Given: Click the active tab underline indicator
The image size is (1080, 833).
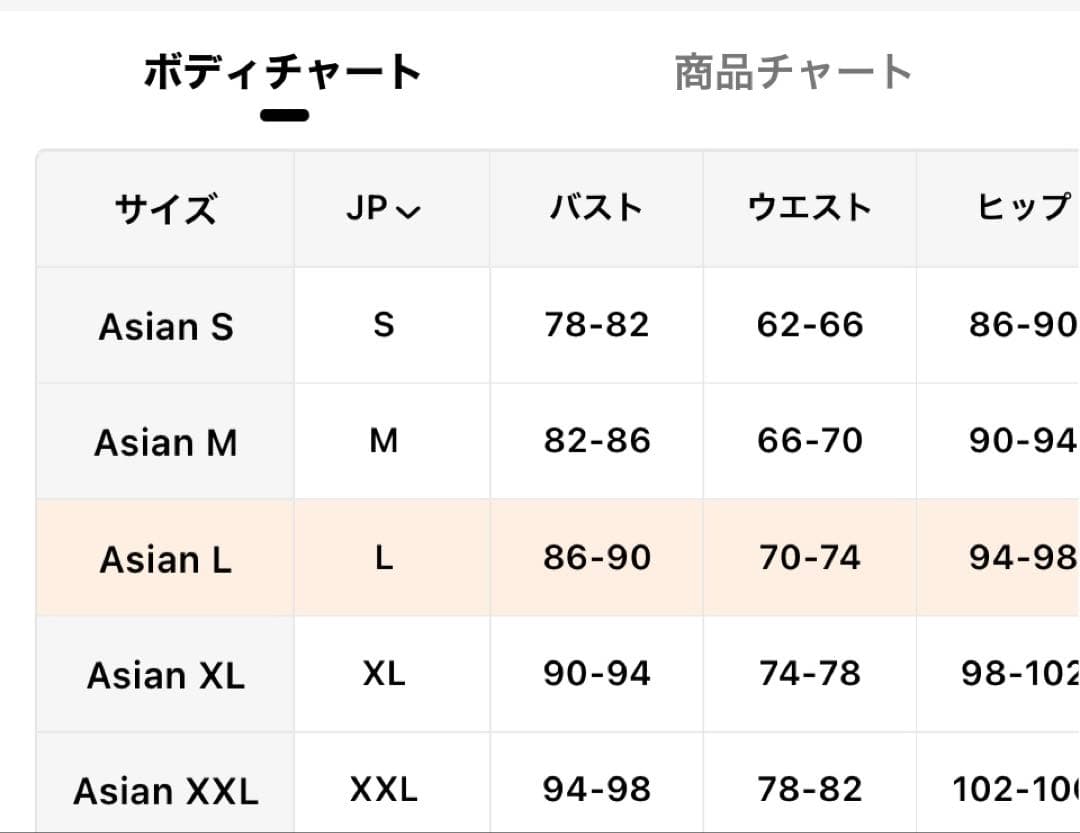Looking at the screenshot, I should (x=284, y=115).
